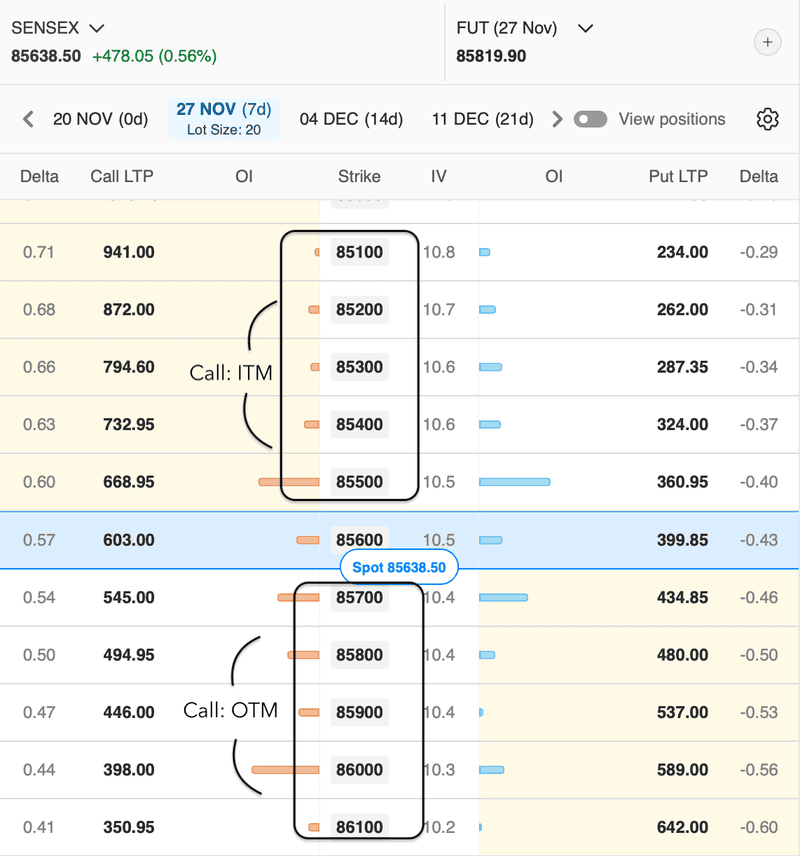Screen dimensions: 800x856
Task: Select the 04 DEC (14d) expiry tab
Action: coord(351,119)
